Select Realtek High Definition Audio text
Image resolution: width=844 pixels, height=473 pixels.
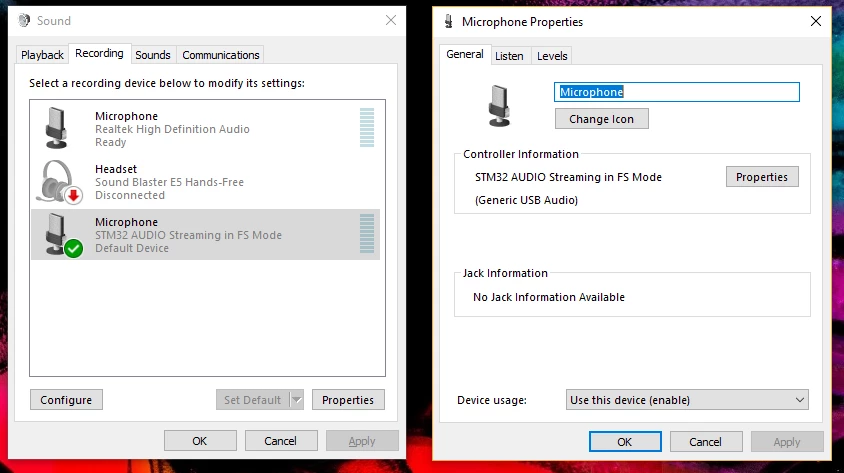coord(172,129)
